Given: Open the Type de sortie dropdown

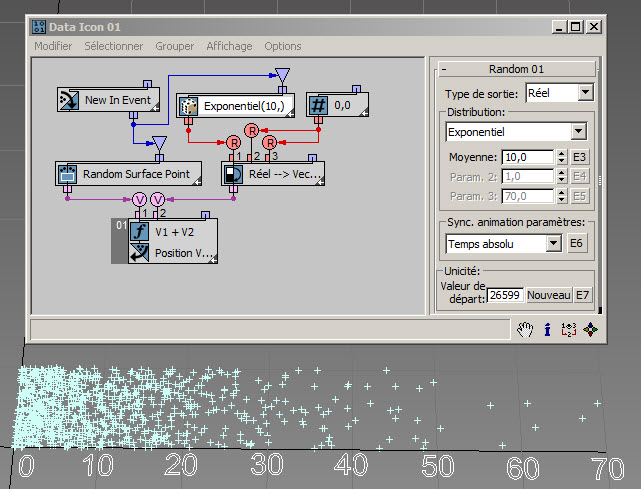Looking at the screenshot, I should click(x=585, y=92).
